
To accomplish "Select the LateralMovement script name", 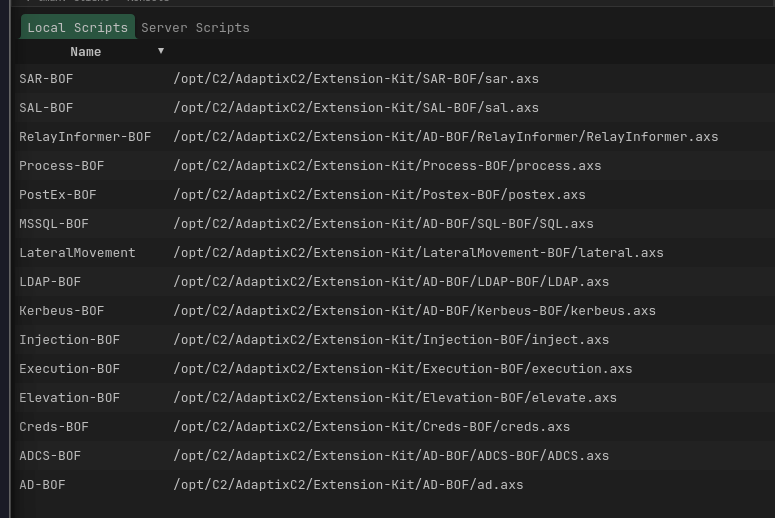I will coord(77,252).
